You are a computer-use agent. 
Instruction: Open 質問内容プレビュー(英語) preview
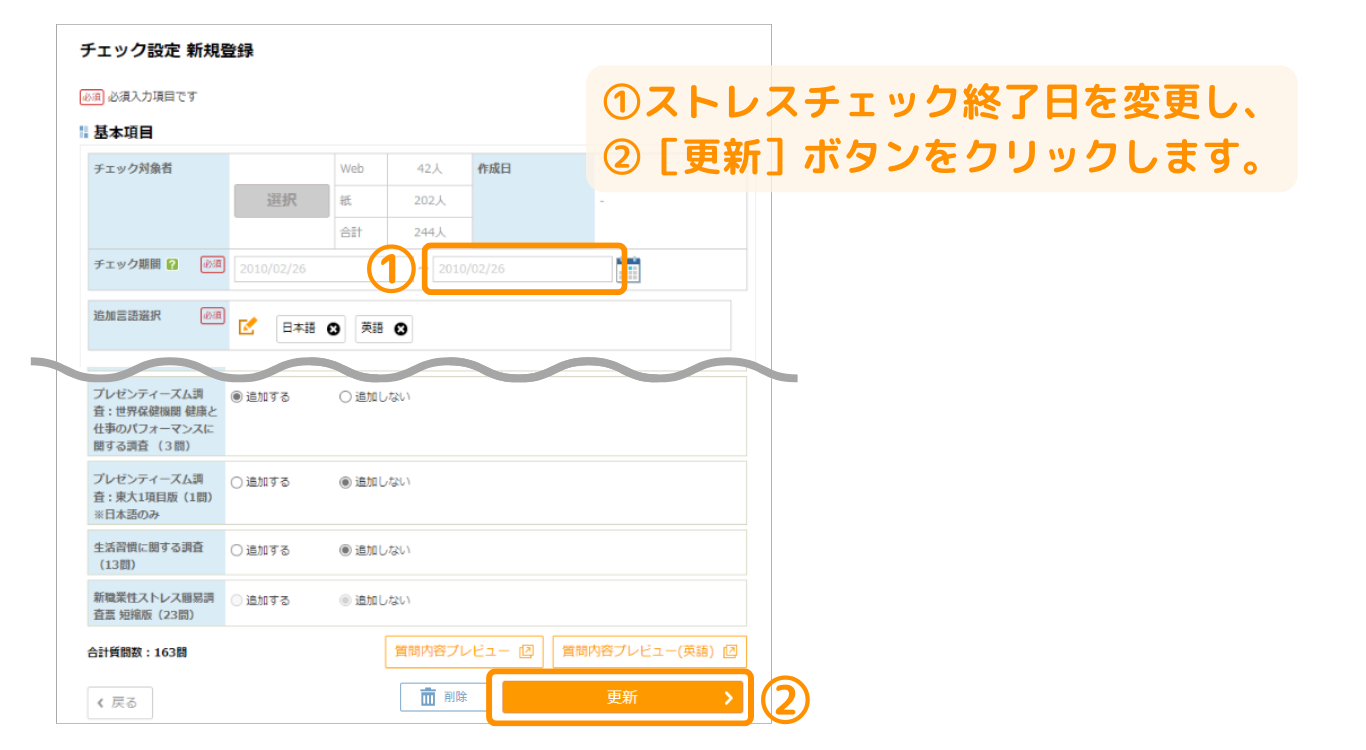[649, 651]
